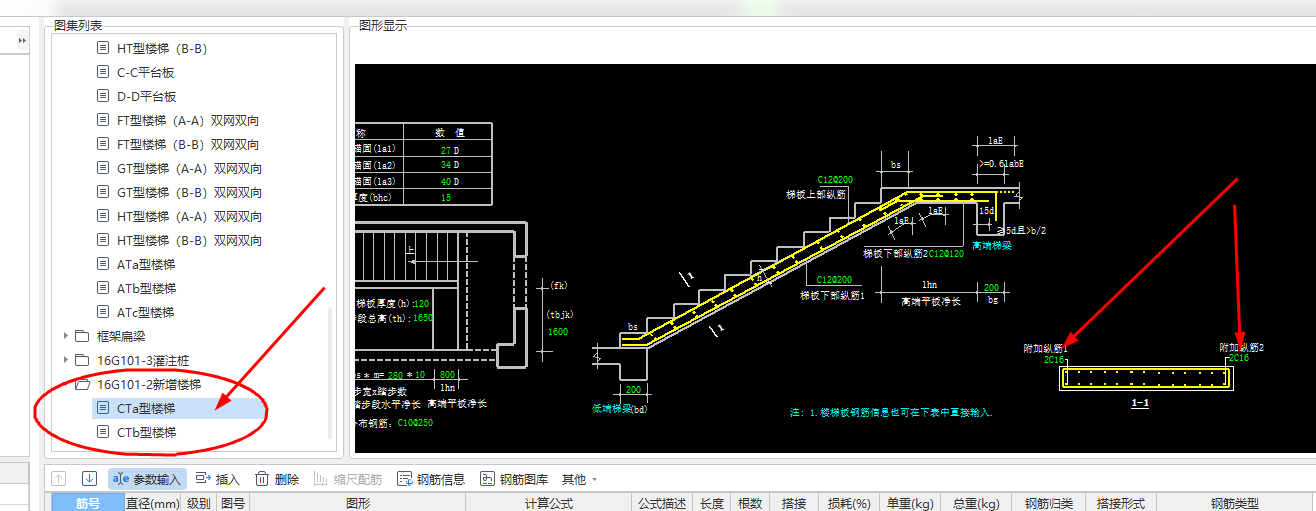Click 图号 column header
The image size is (1316, 511).
(x=233, y=504)
